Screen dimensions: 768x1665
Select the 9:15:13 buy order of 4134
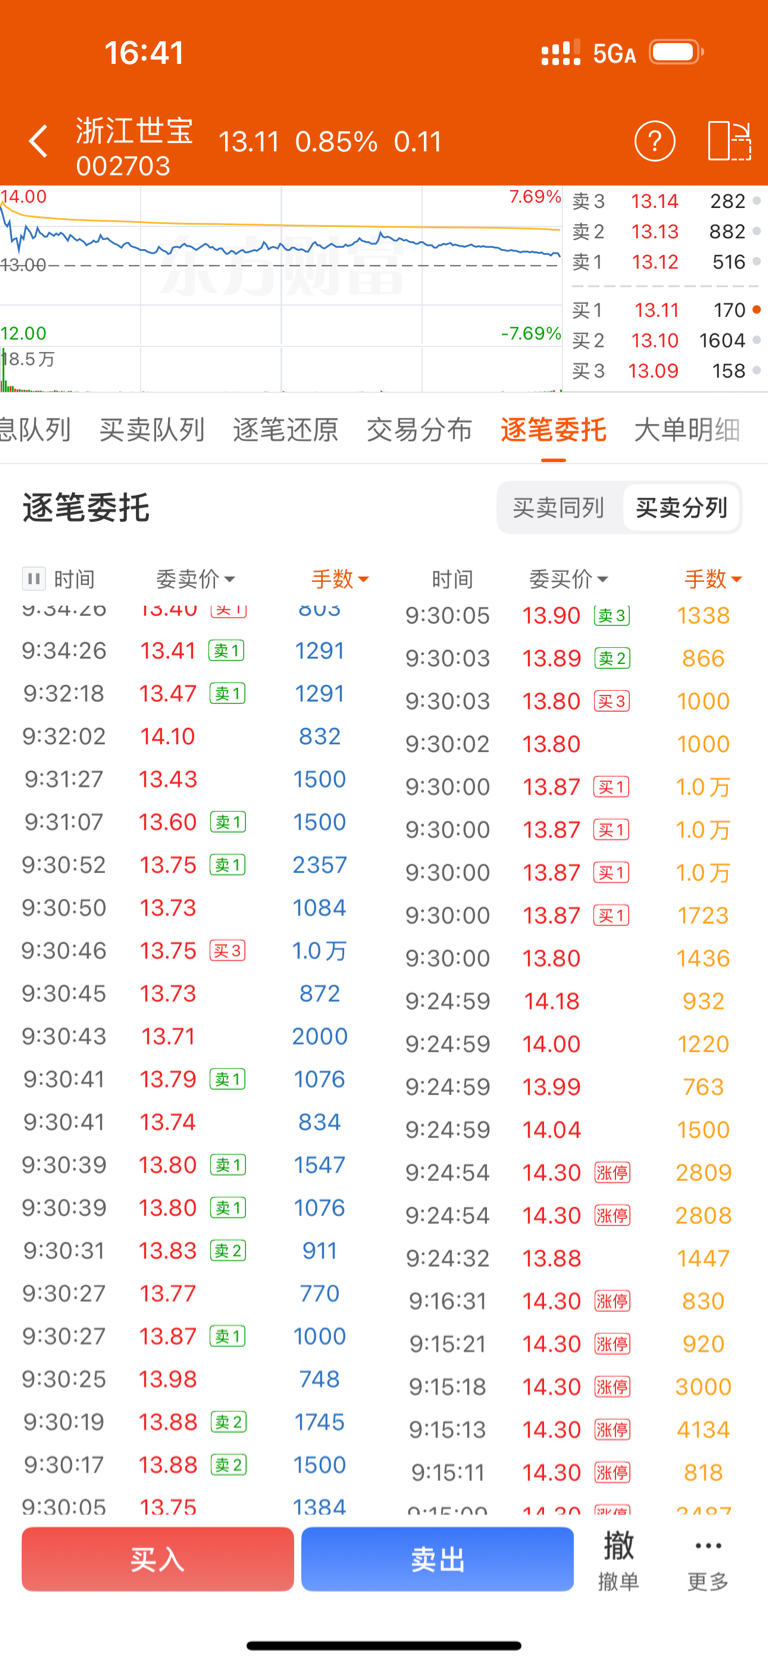tap(575, 1431)
